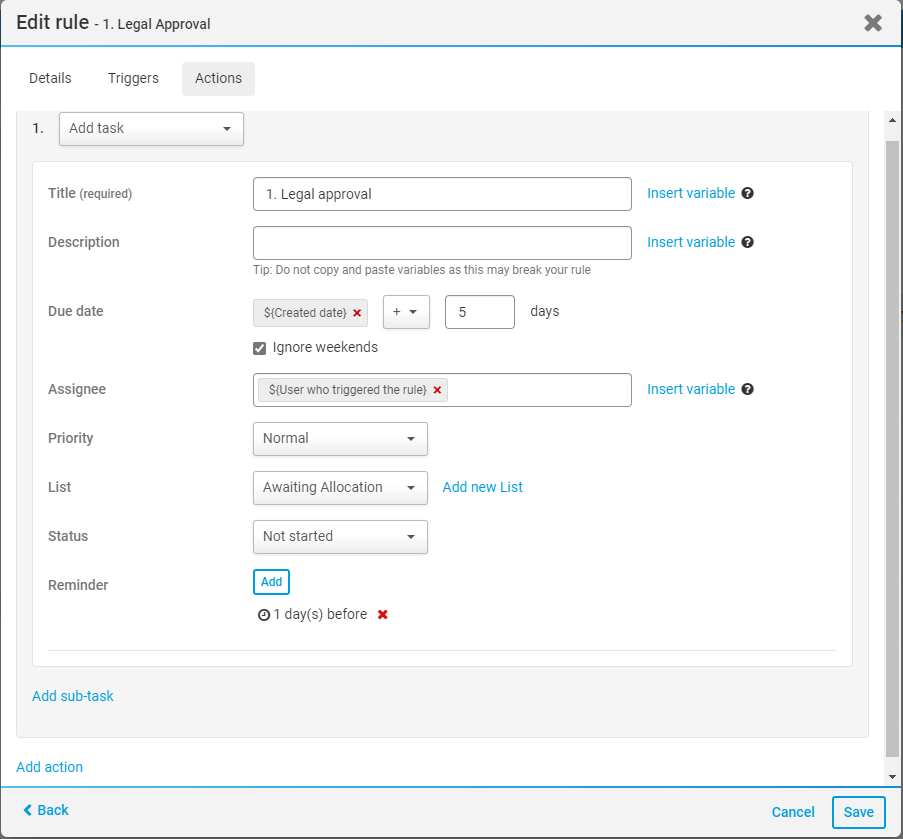Click into the Description text field
Screen dimensions: 903x839
tap(442, 243)
